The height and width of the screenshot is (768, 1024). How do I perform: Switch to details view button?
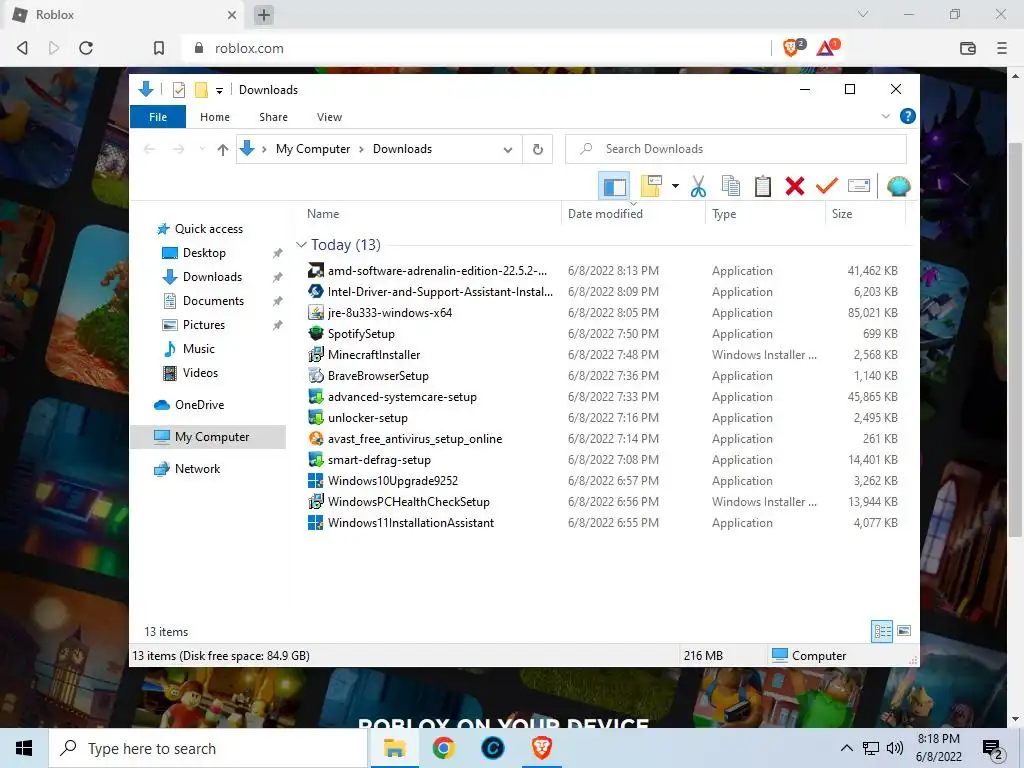(x=882, y=631)
